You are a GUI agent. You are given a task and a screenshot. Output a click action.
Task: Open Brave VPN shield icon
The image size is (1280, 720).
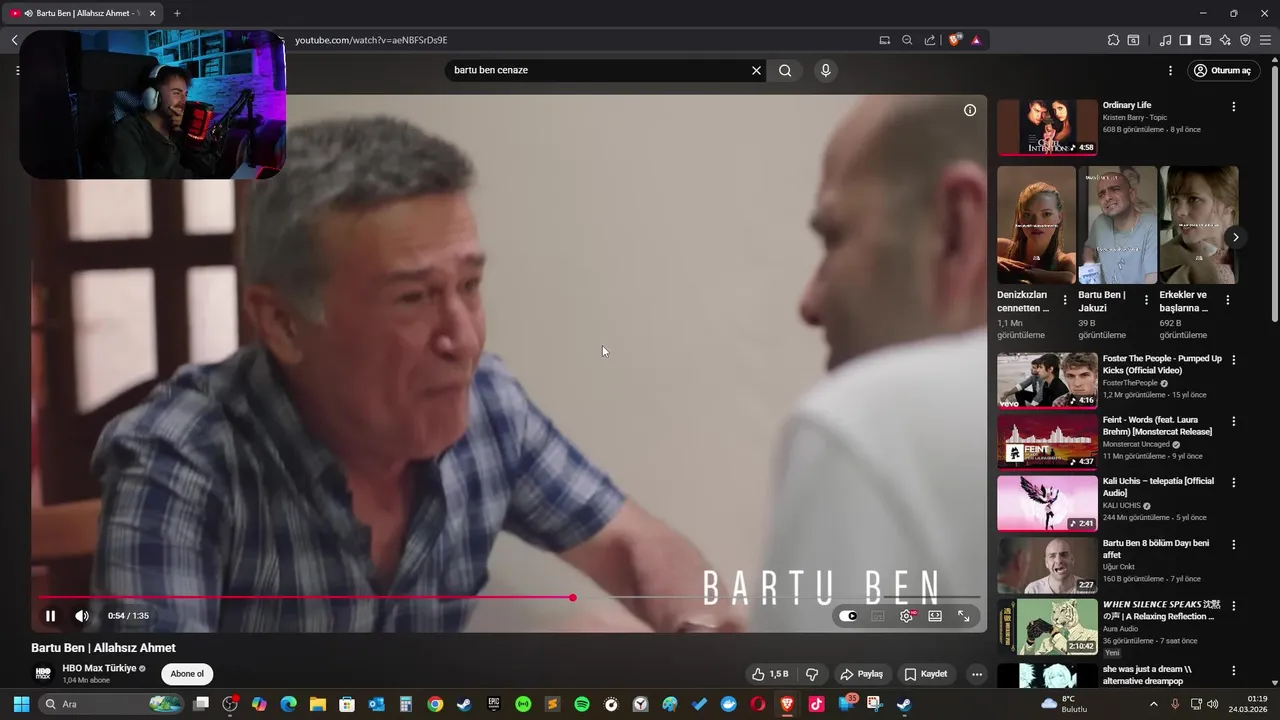[x=1245, y=40]
